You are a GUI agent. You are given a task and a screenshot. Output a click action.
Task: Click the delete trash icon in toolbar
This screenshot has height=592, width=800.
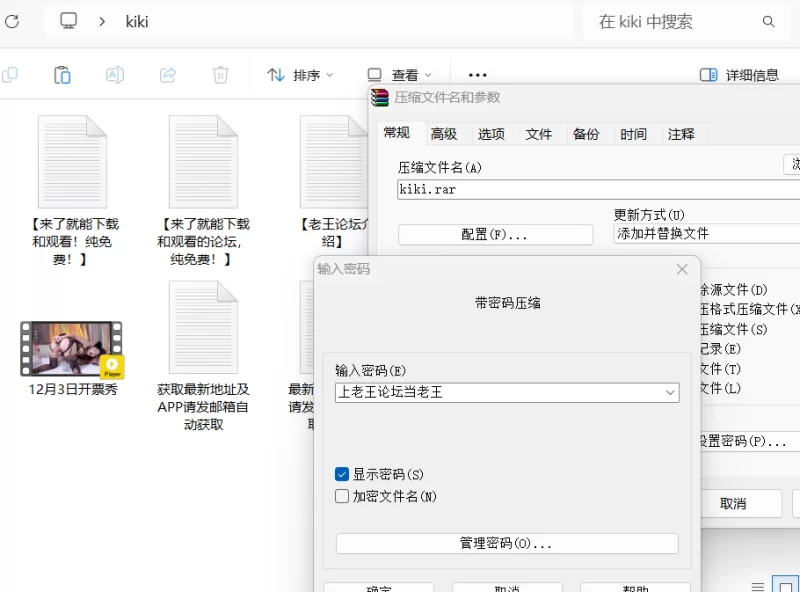click(220, 75)
